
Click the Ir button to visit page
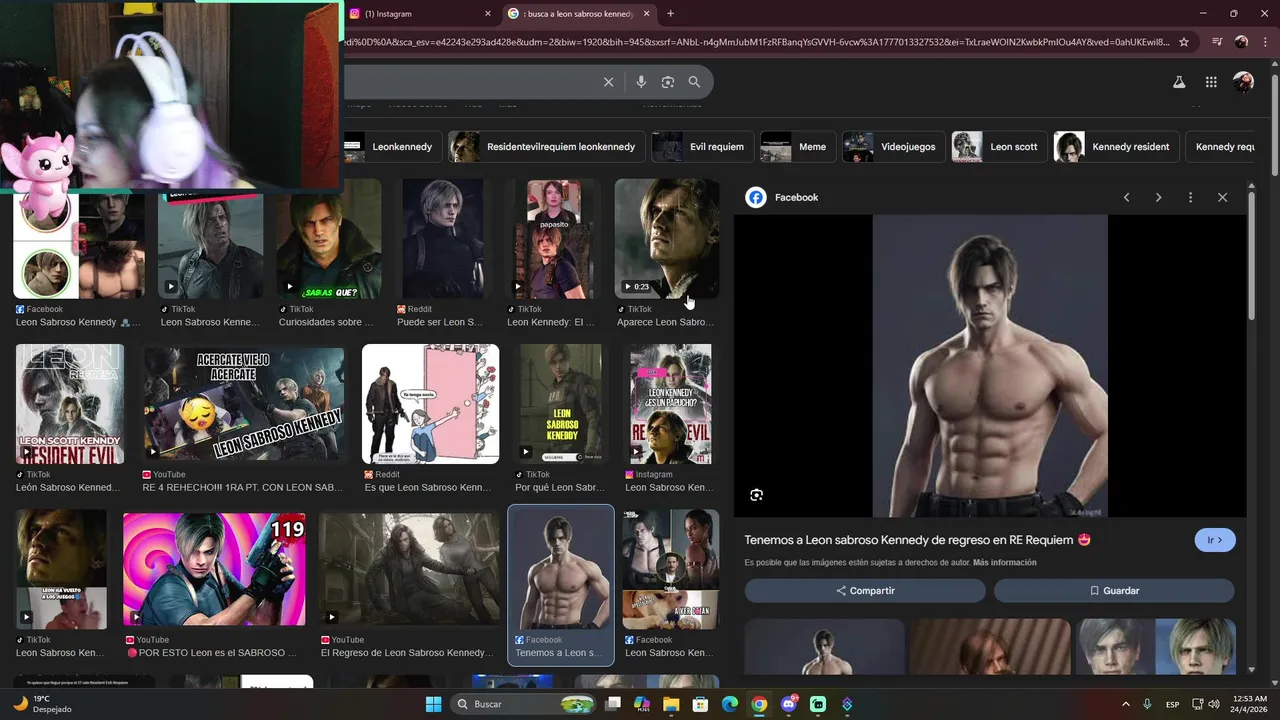[1215, 540]
